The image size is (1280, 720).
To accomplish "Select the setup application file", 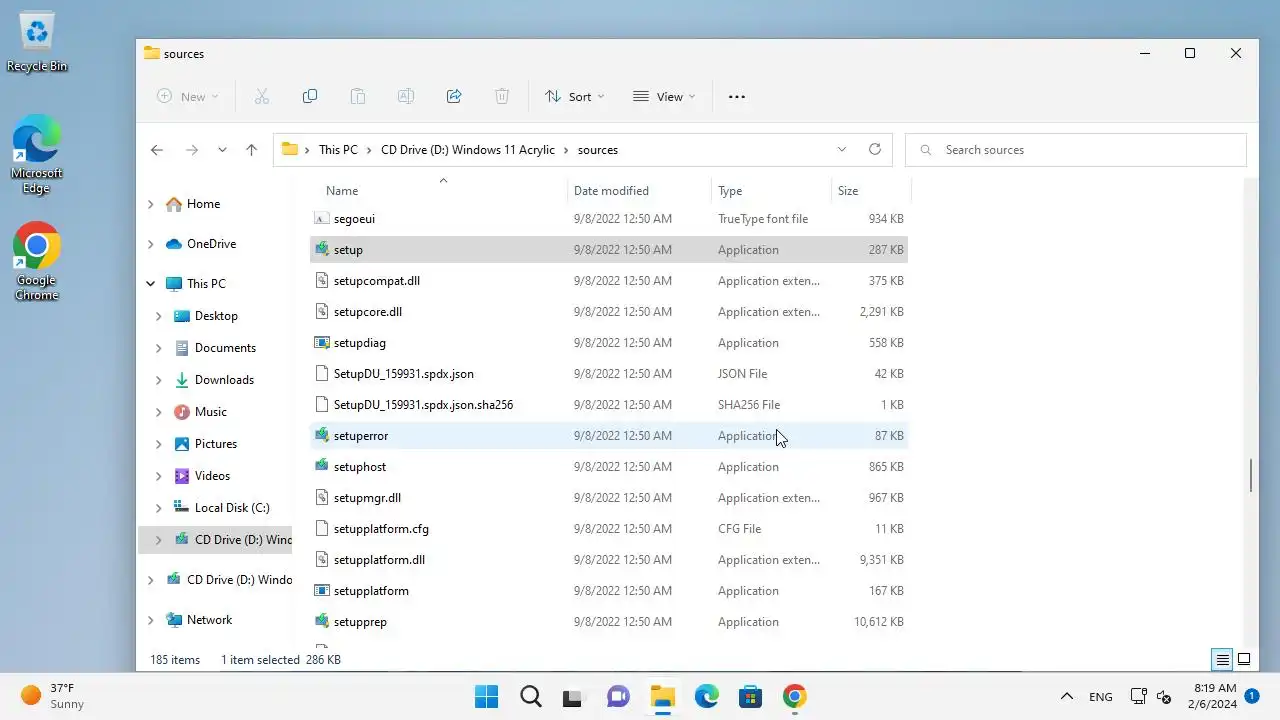I will (x=609, y=250).
